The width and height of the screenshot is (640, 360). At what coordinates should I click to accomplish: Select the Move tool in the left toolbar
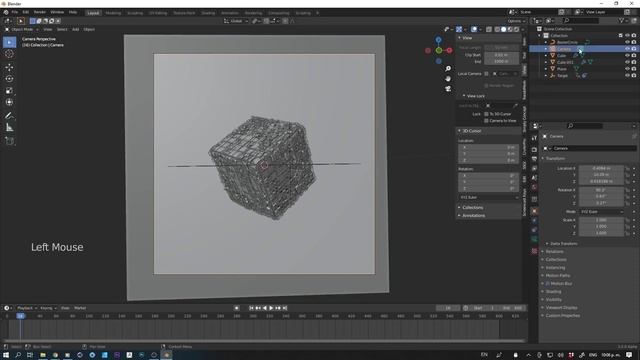pyautogui.click(x=9, y=67)
